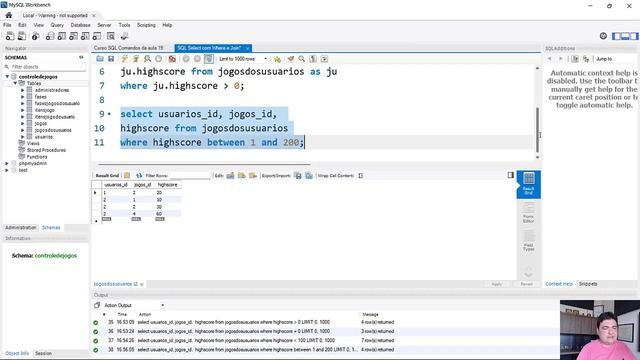Viewport: 640px width, 360px height.
Task: Open the schema inspector info icon
Action: coord(36,36)
